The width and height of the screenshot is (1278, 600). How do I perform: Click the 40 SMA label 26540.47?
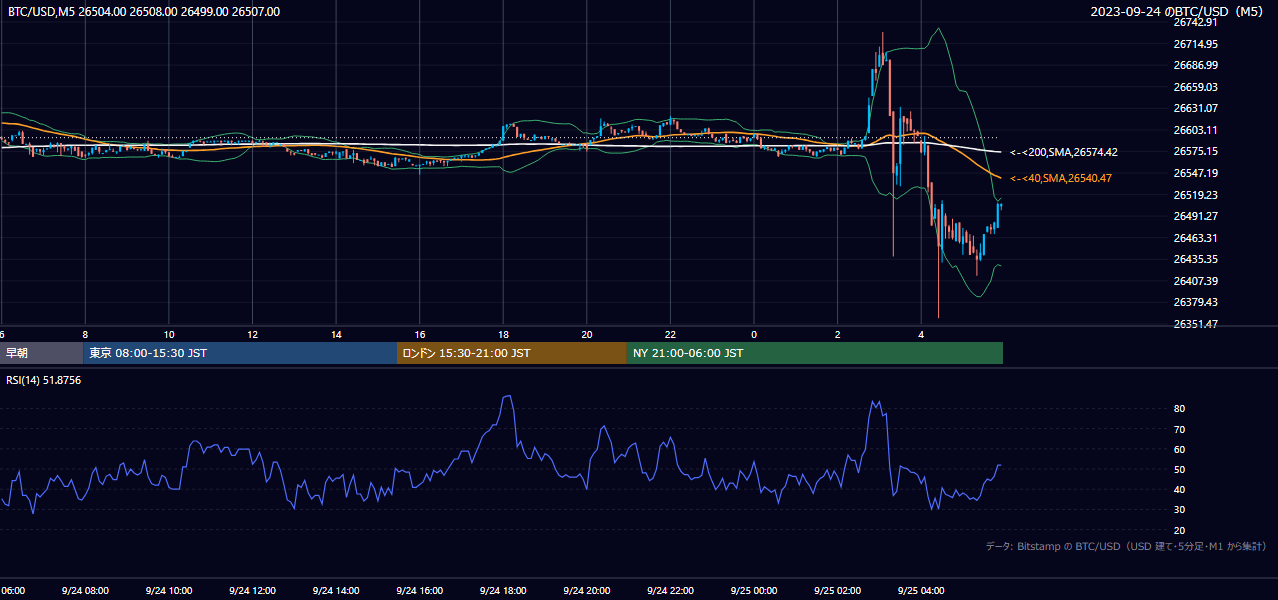click(x=1061, y=178)
